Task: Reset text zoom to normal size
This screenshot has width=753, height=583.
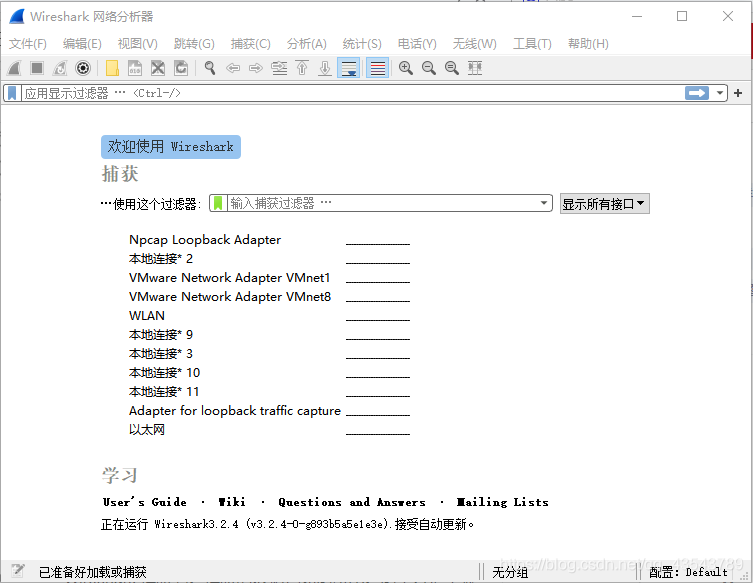Action: 452,68
